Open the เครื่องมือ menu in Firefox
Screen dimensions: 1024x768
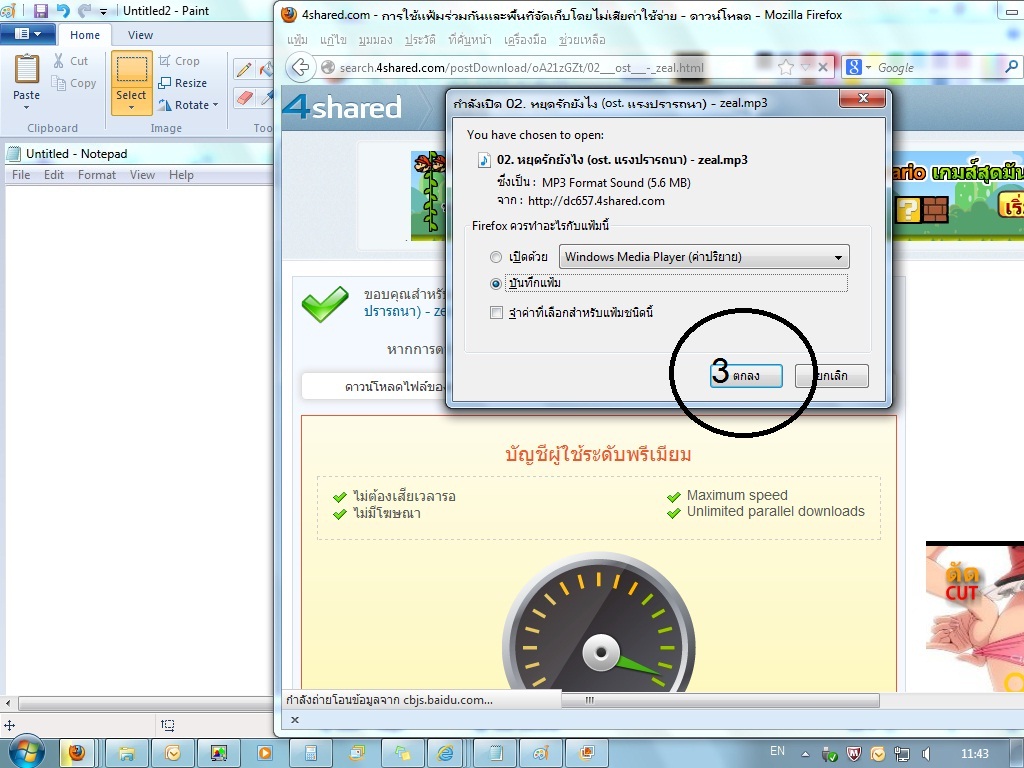[525, 40]
